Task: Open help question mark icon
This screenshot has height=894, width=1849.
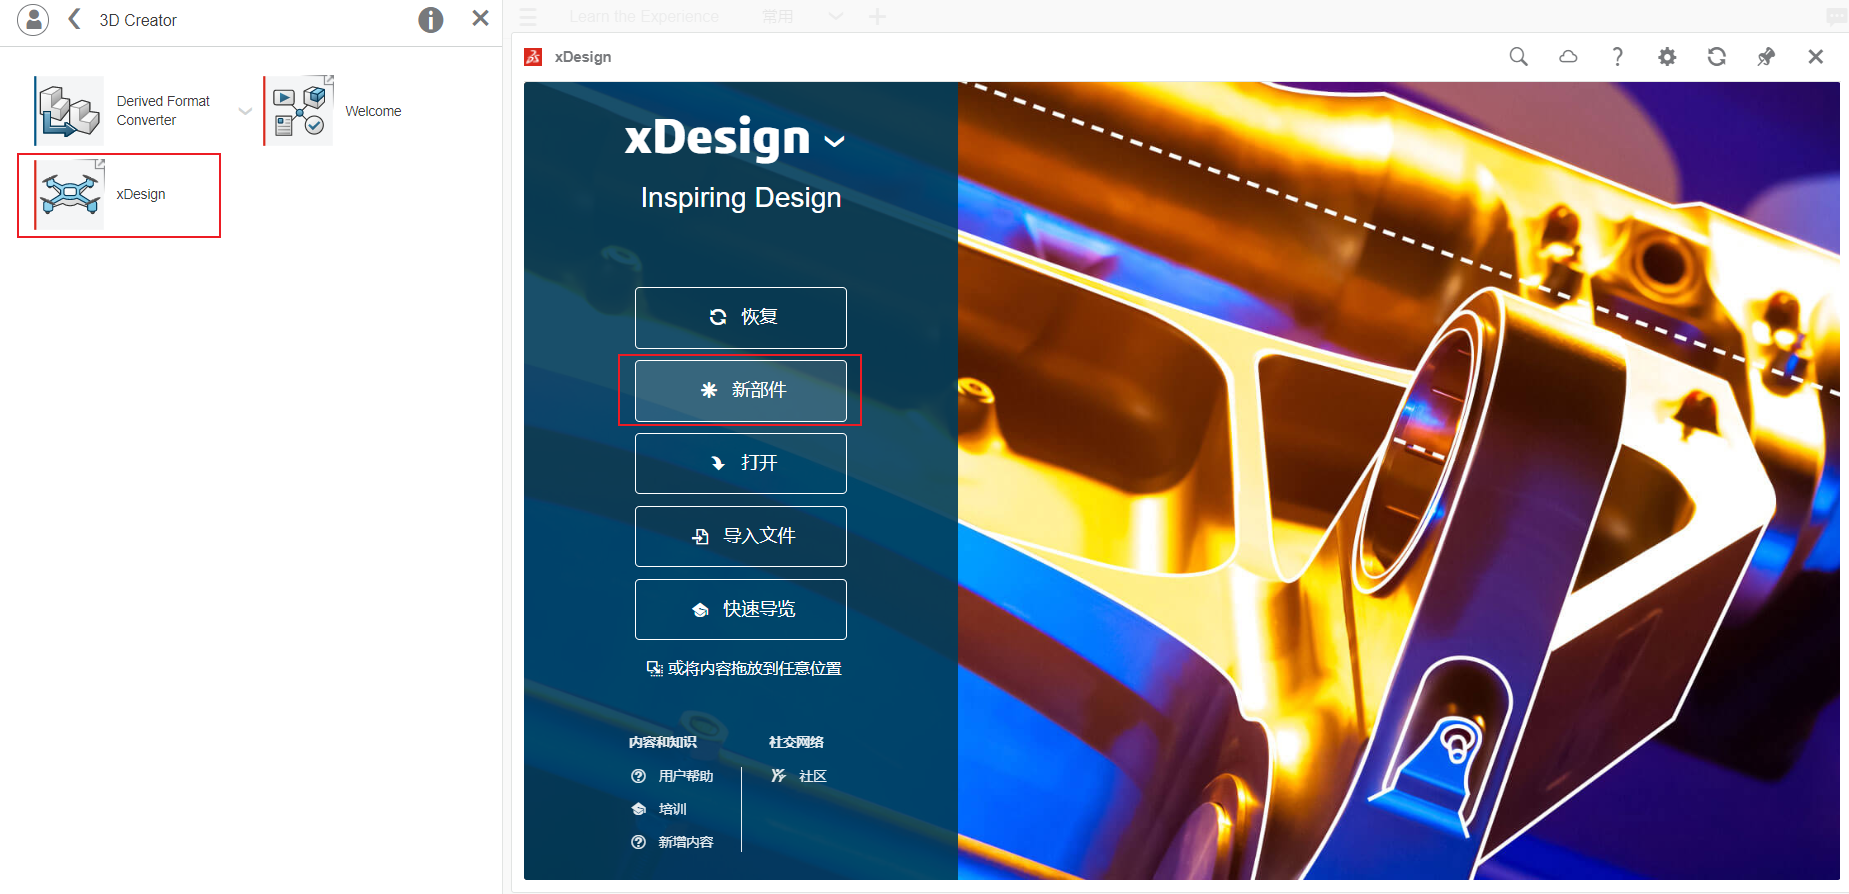Action: click(x=1617, y=57)
